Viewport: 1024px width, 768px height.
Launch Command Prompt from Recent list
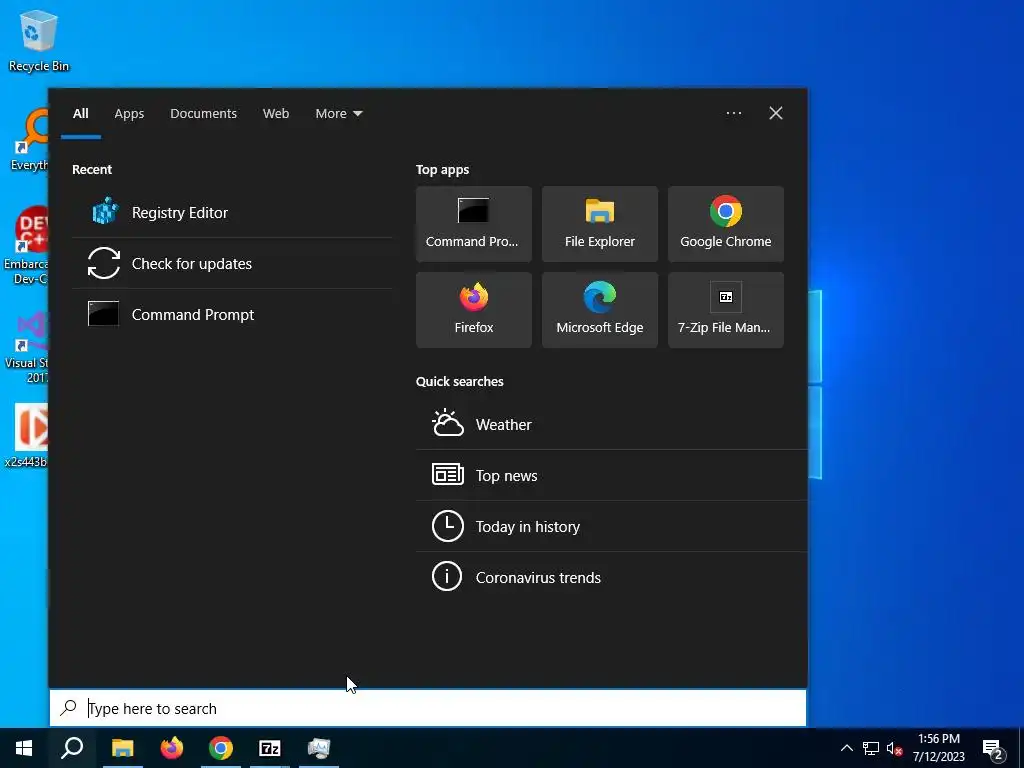[x=232, y=314]
